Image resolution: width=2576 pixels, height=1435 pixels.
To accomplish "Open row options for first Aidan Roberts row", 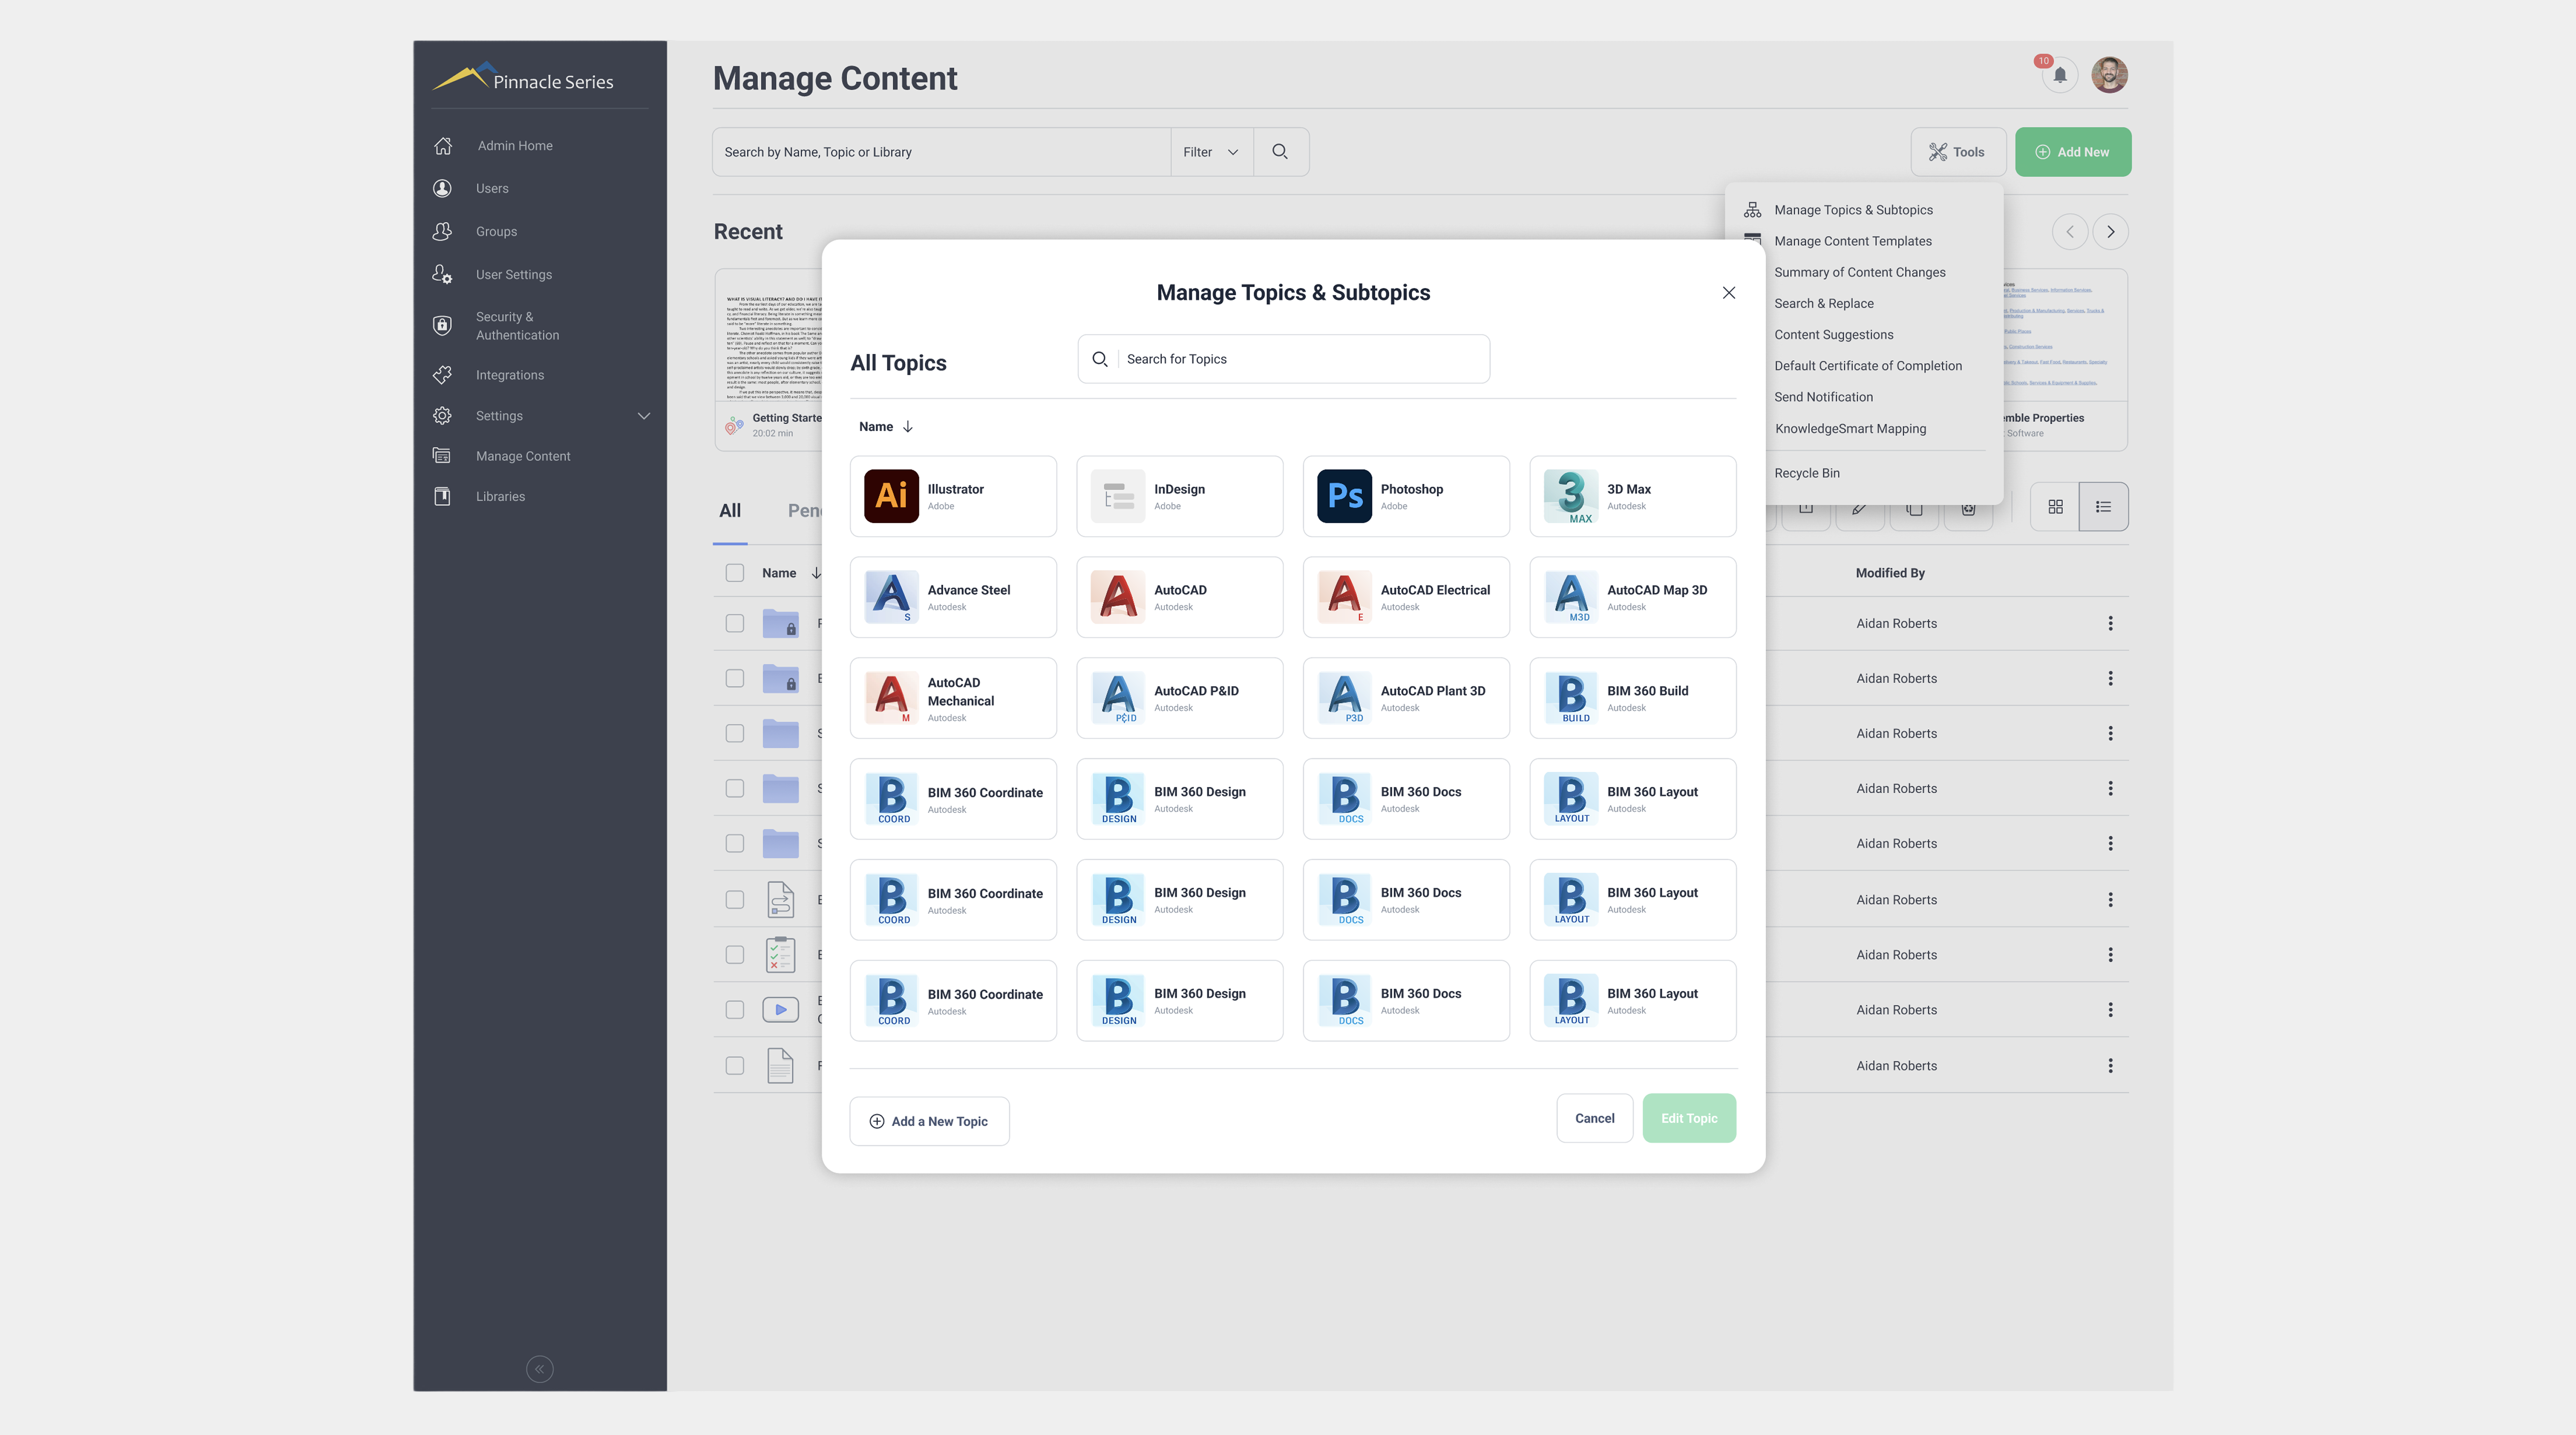I will coord(2111,624).
